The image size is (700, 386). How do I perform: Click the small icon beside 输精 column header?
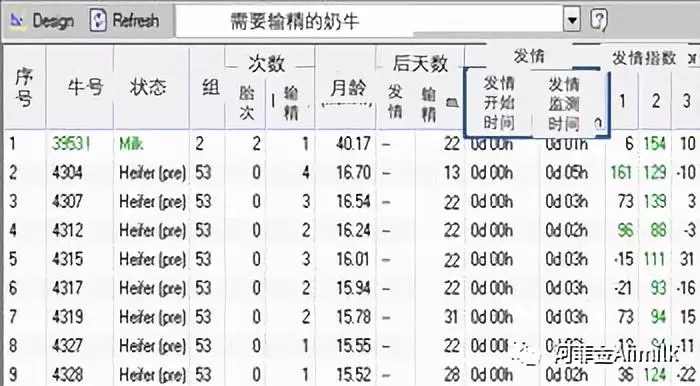pos(452,104)
